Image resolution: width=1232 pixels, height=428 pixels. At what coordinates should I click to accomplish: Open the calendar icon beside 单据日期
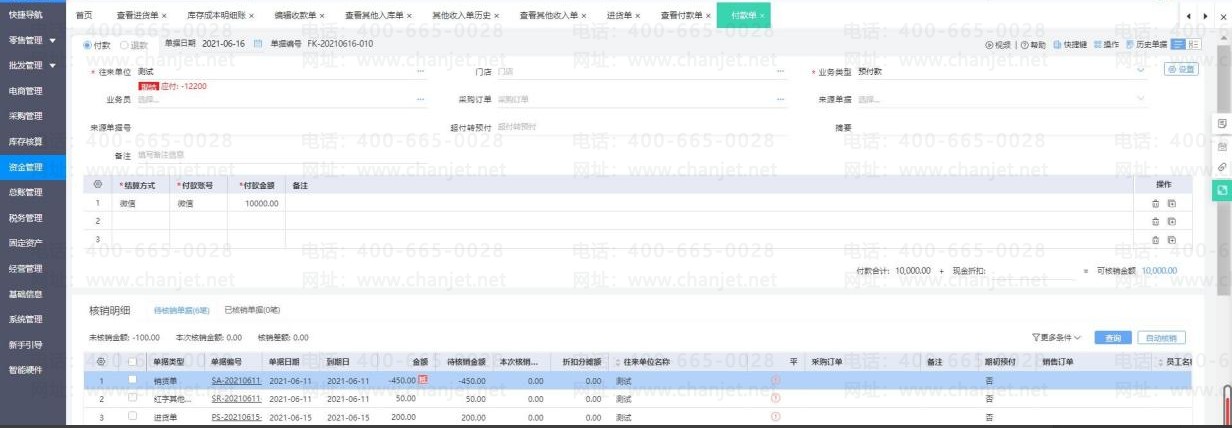258,44
